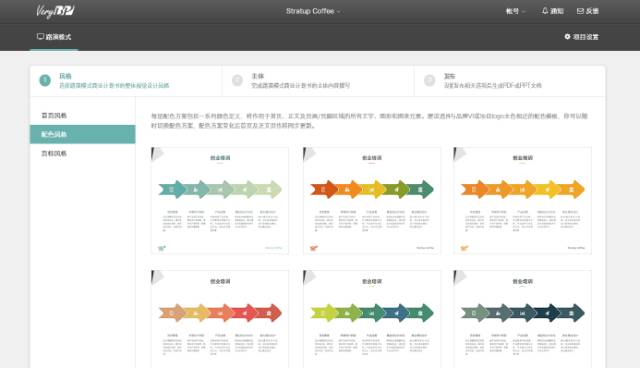This screenshot has height=368, width=640.
Task: Open the 帐号 account dropdown
Action: coord(516,11)
